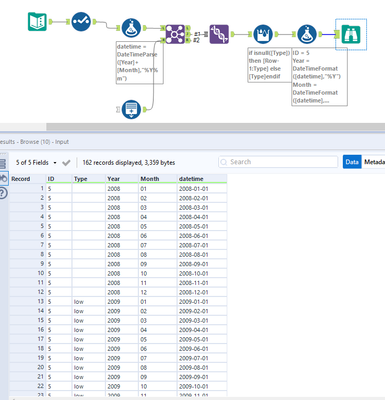Click into the results Search field
Image resolution: width=385 pixels, height=400 pixels.
278,162
